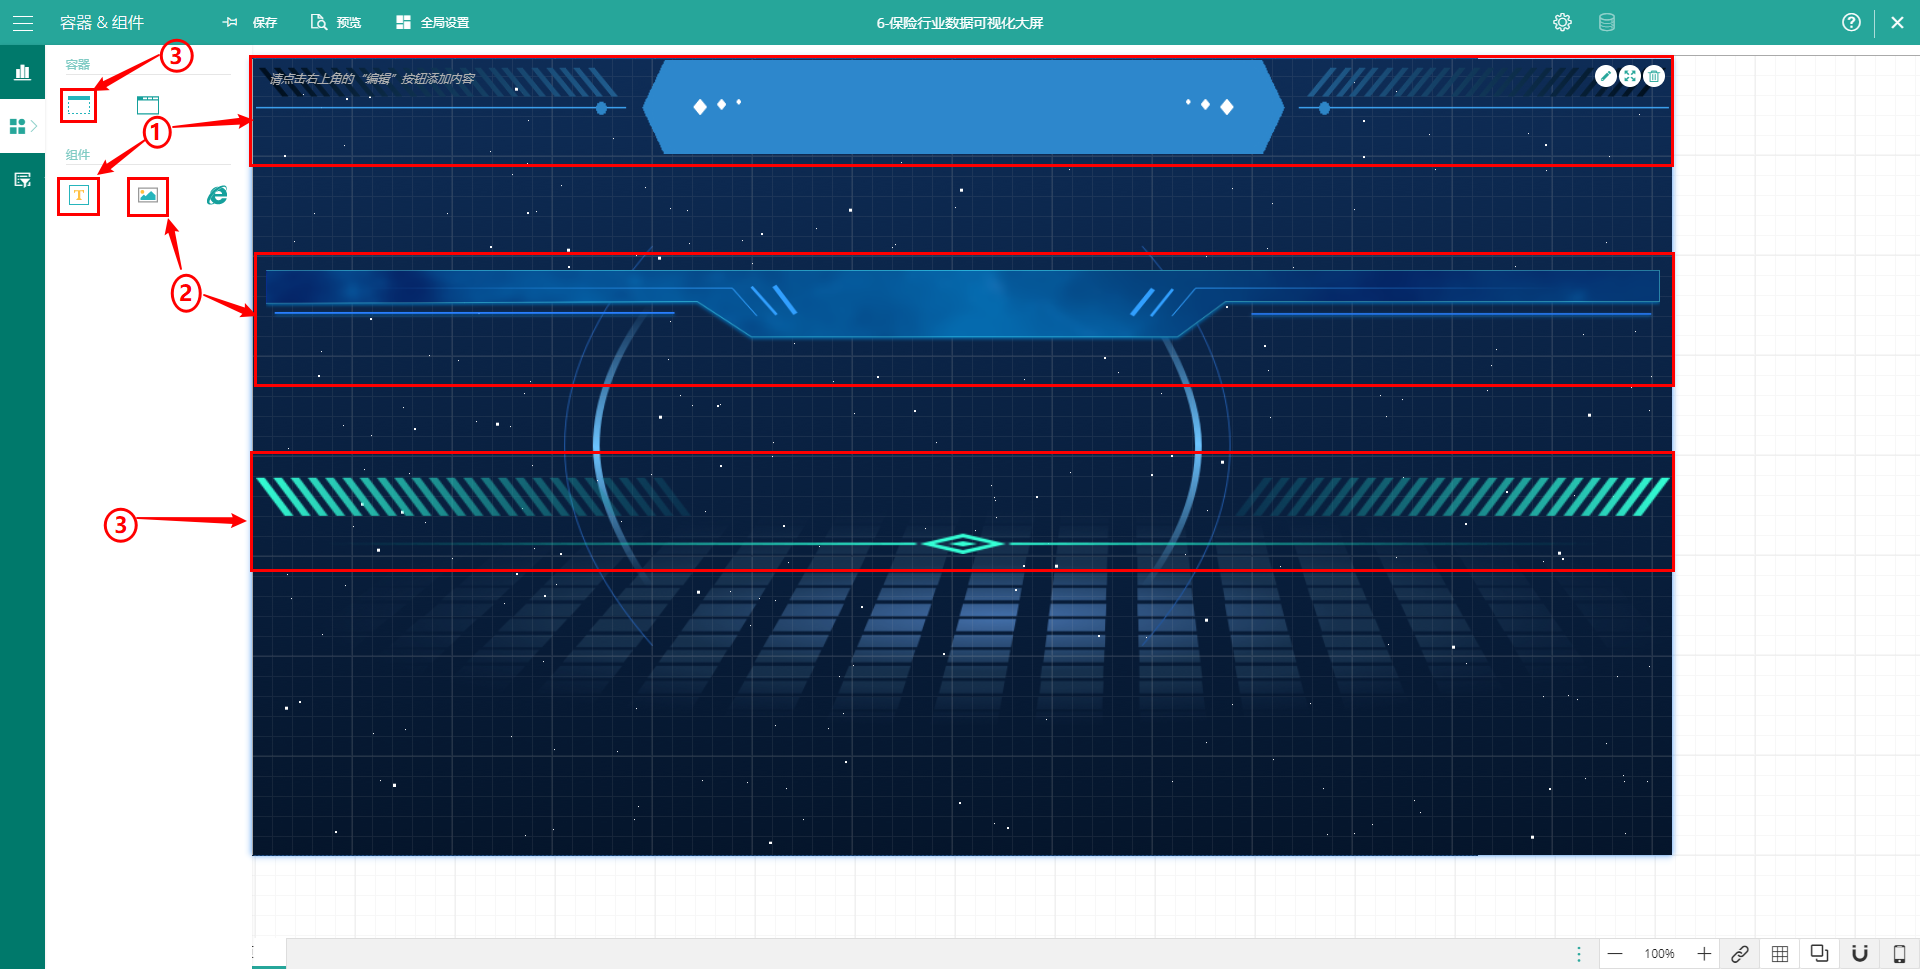This screenshot has width=1920, height=969.
Task: Pick the text component icon
Action: (x=79, y=195)
